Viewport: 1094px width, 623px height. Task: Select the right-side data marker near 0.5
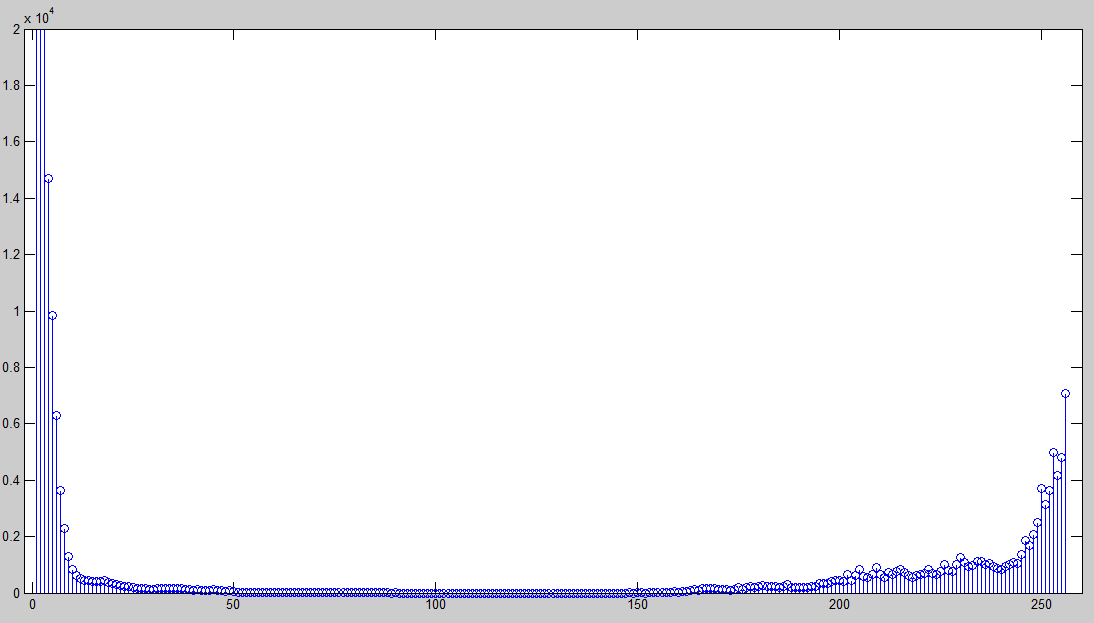pos(1053,452)
